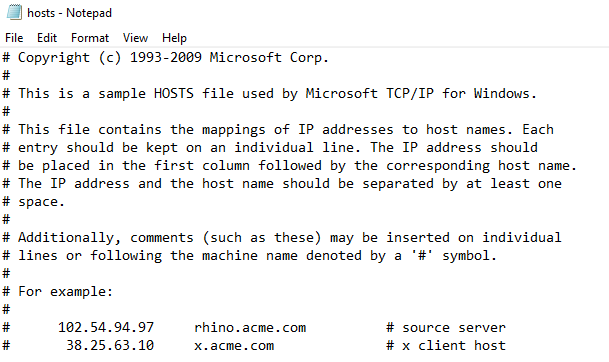Open the Format menu
This screenshot has width=609, height=362.
pyautogui.click(x=90, y=38)
